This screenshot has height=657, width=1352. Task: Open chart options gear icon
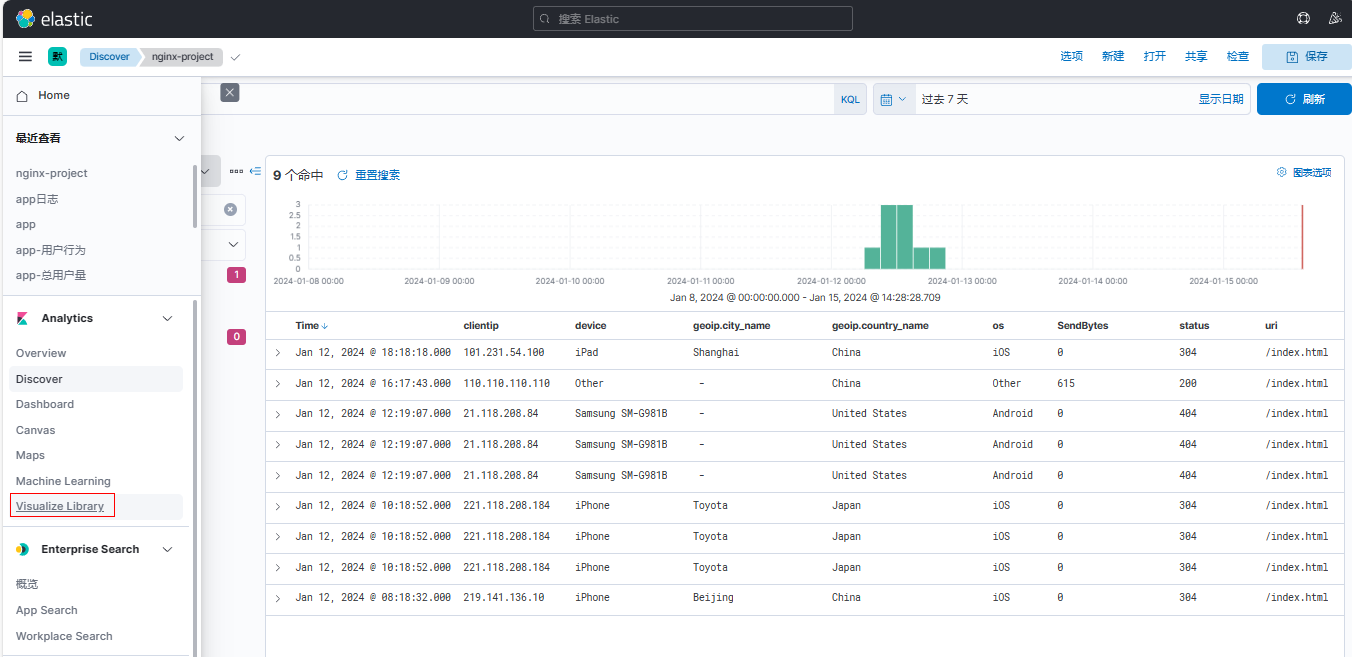tap(1281, 172)
